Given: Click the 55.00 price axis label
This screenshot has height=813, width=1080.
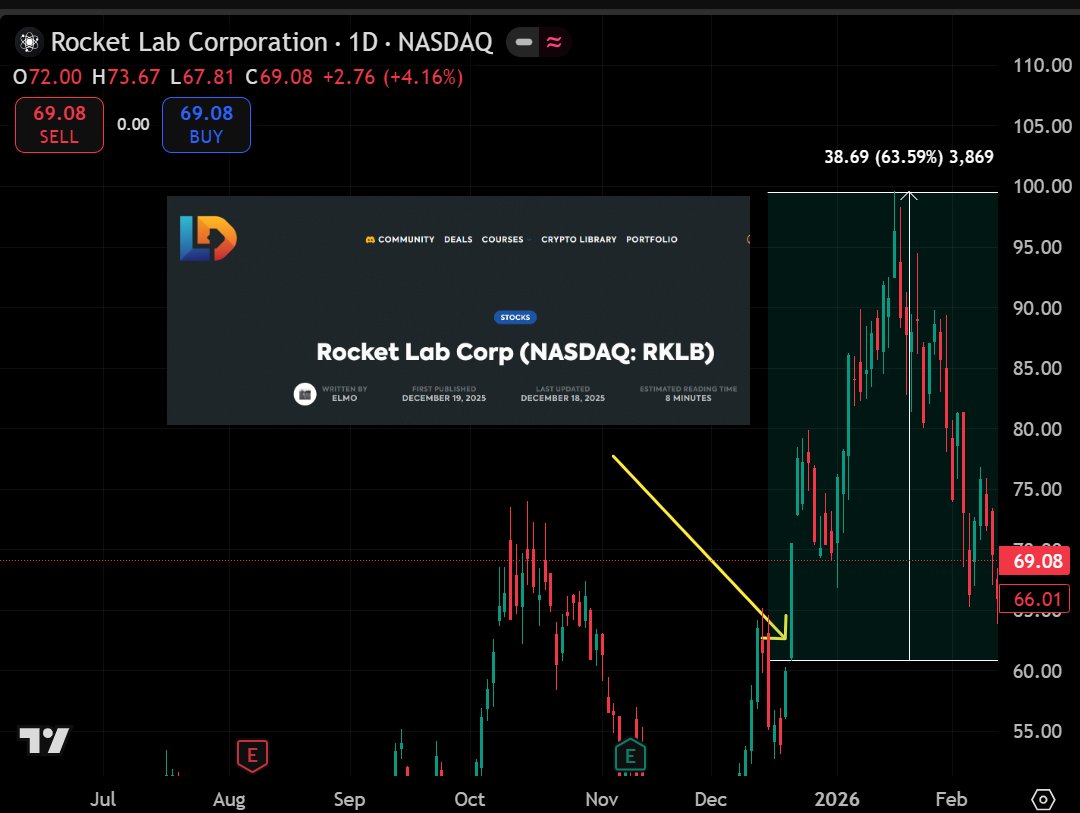Looking at the screenshot, I should (1037, 731).
